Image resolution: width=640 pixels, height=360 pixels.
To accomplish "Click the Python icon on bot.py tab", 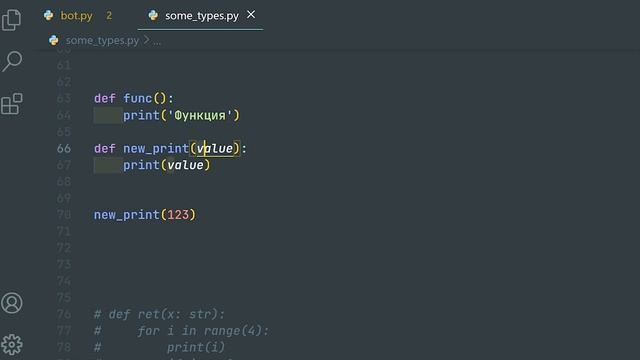I will point(49,16).
